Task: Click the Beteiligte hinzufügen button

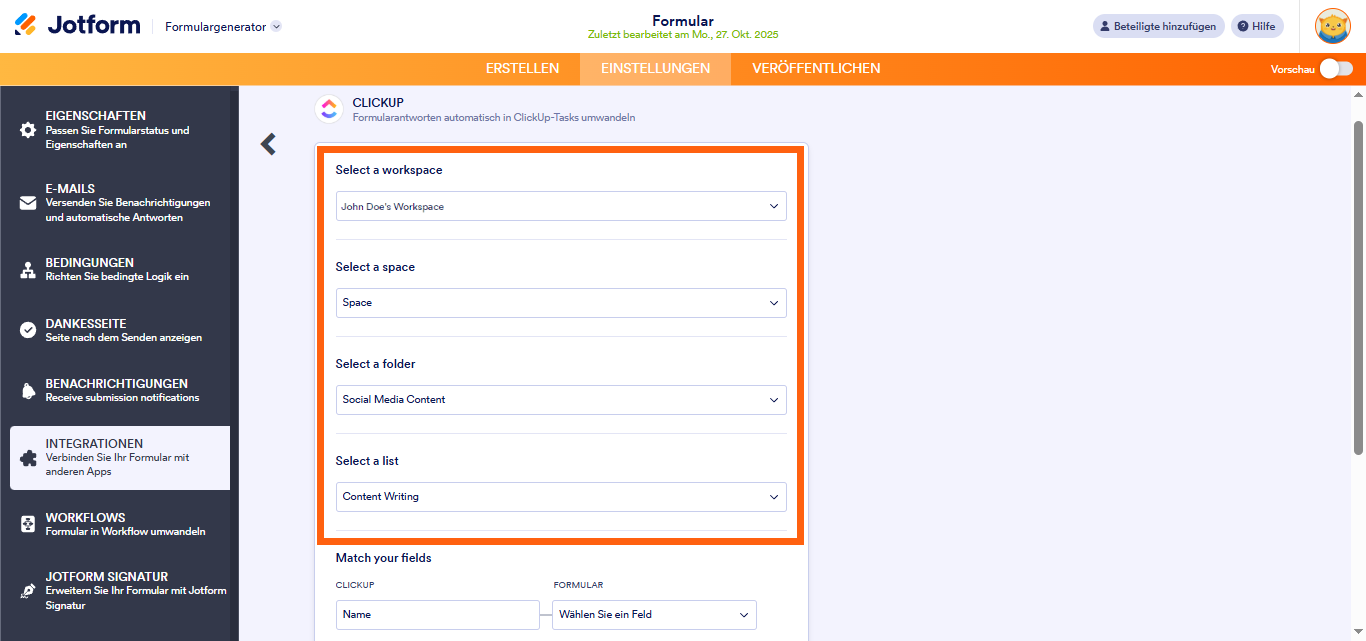Action: tap(1158, 25)
